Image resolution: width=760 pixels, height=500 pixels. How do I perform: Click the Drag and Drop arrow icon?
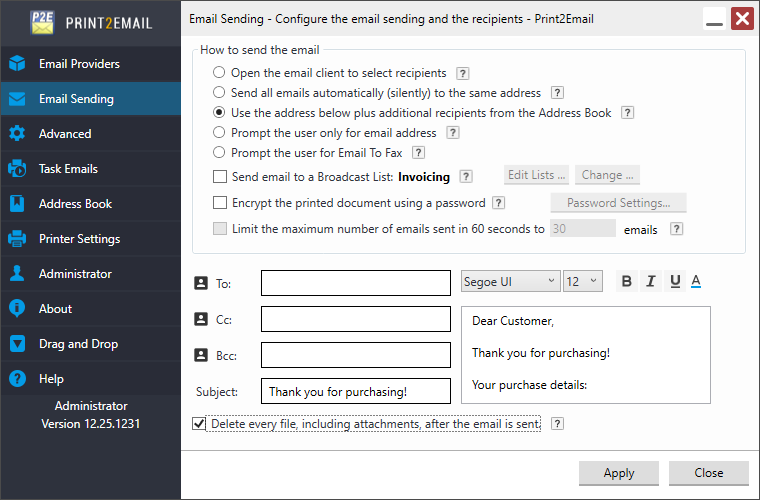pyautogui.click(x=17, y=344)
